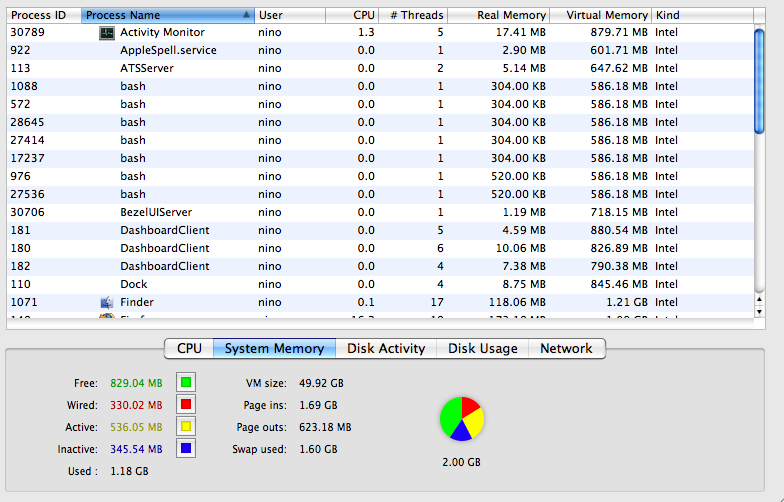Select the ATSServer process row

click(x=380, y=68)
